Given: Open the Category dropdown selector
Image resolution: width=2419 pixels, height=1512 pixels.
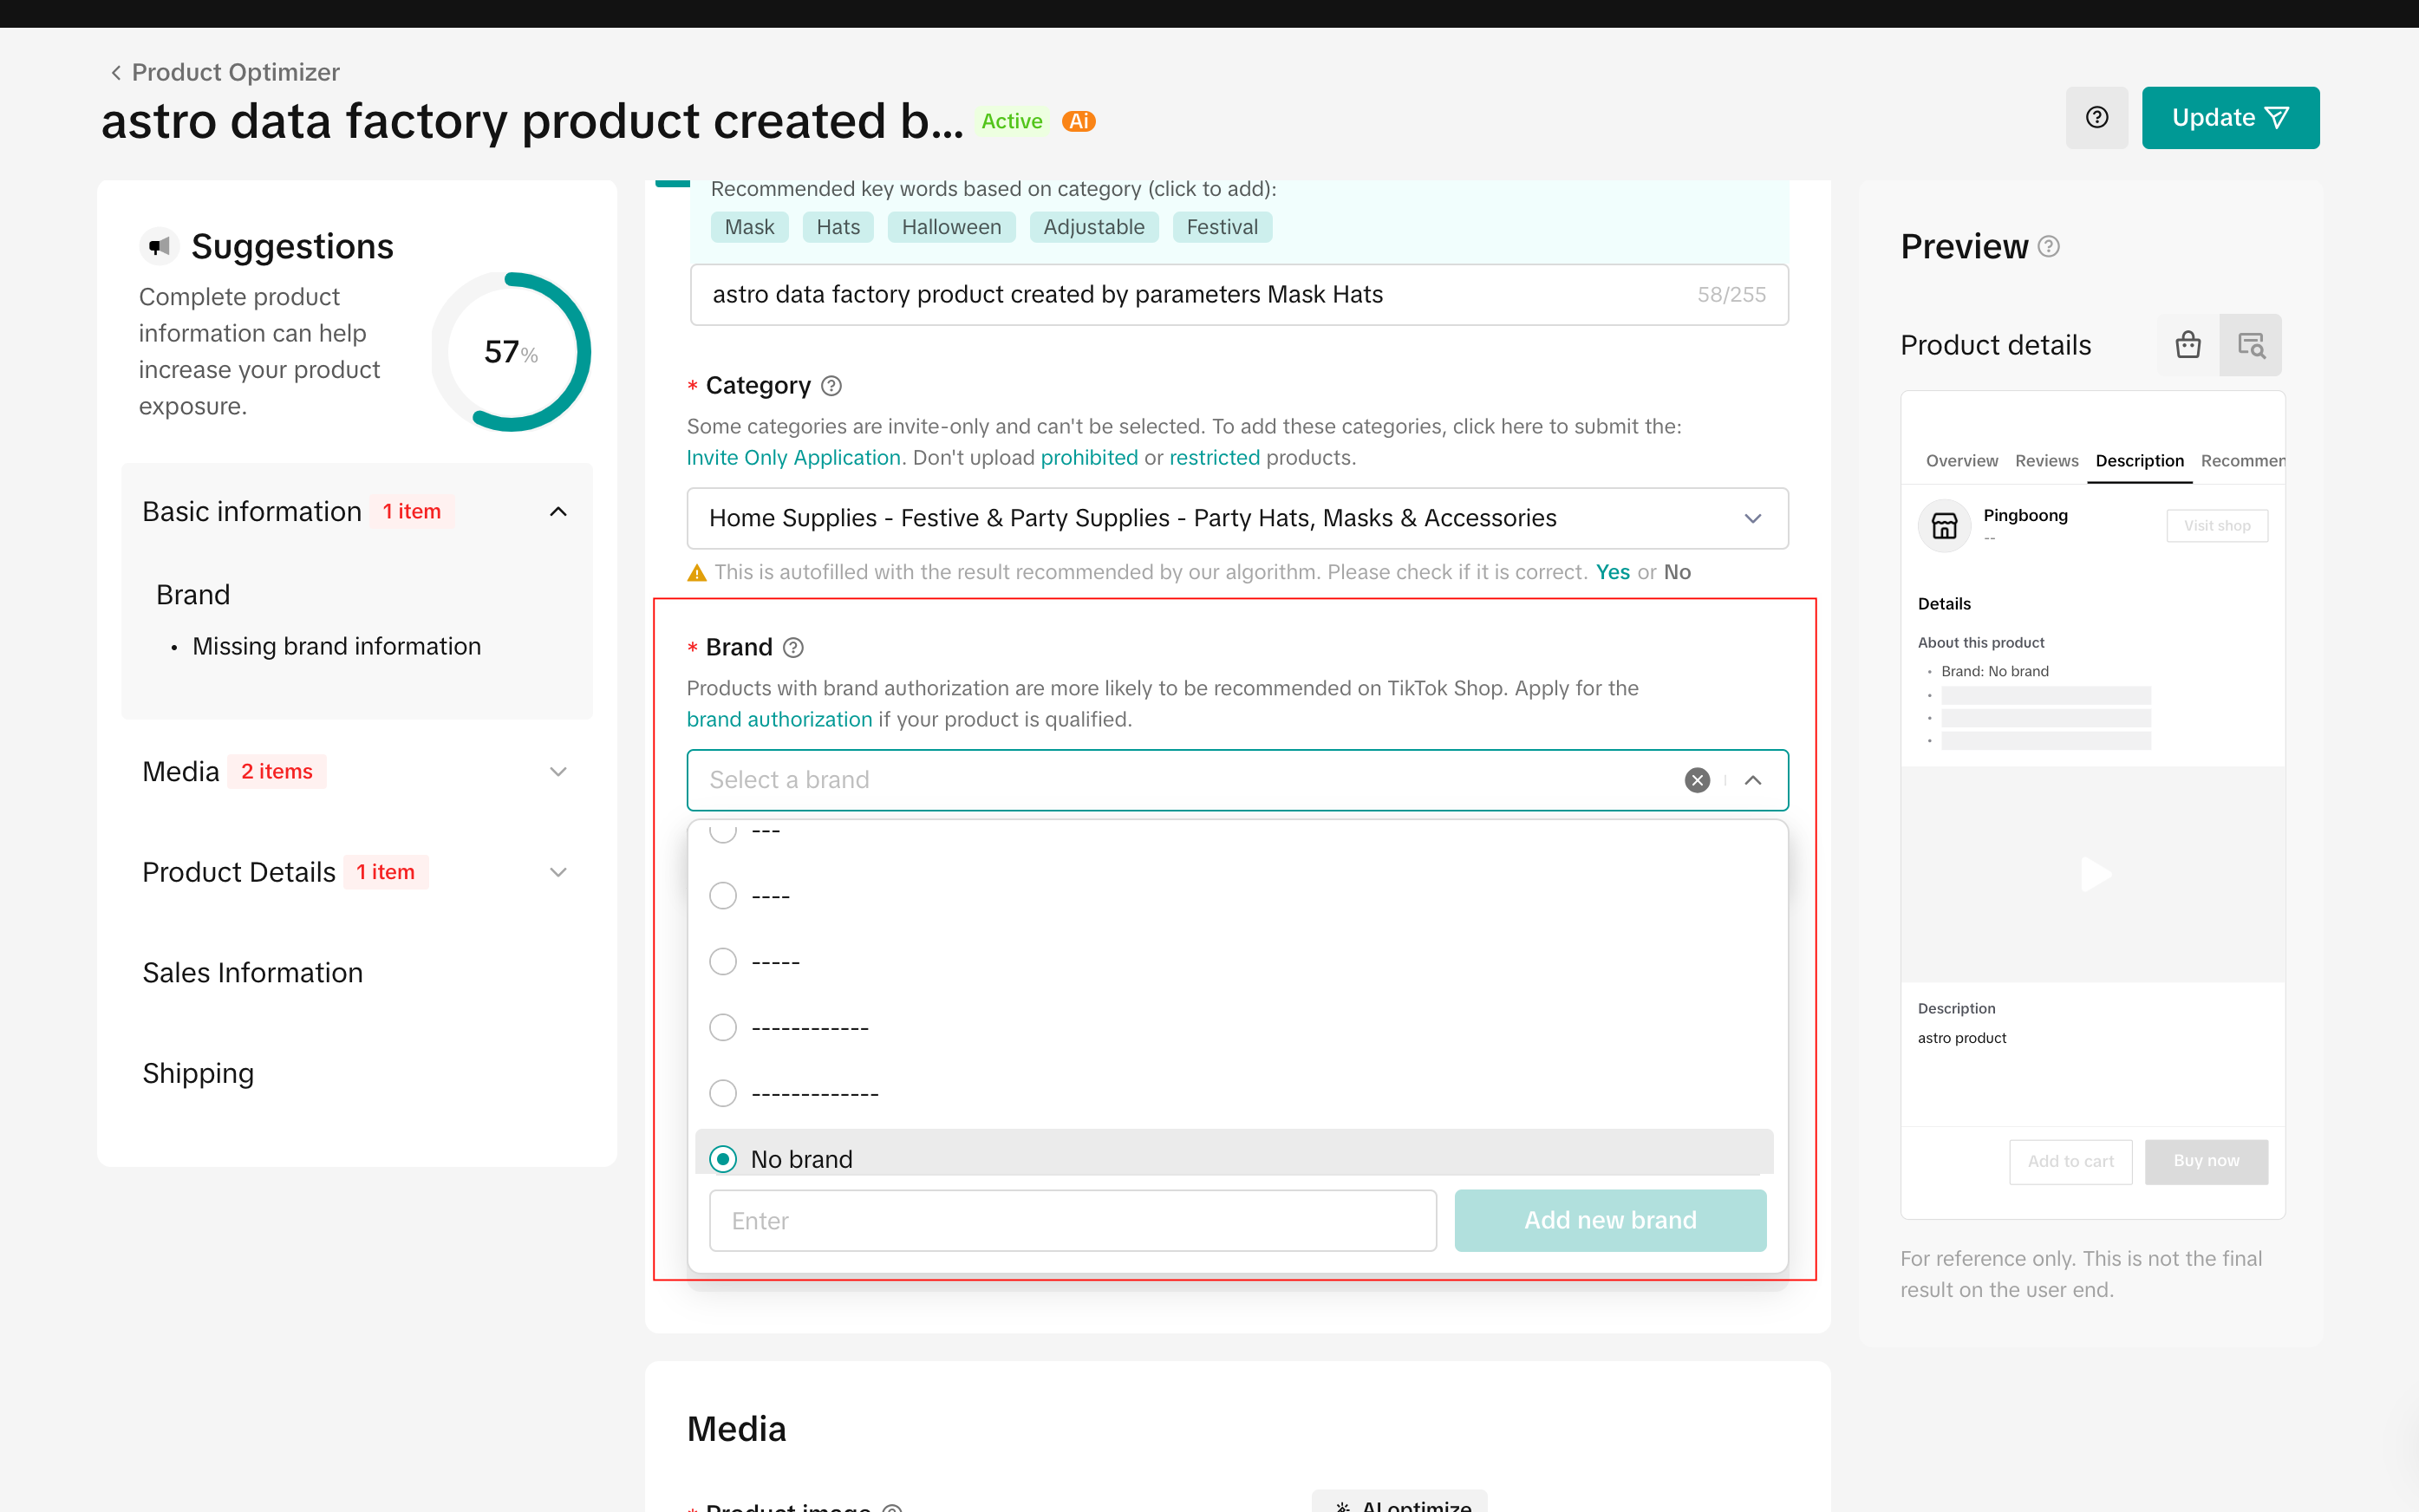Looking at the screenshot, I should 1237,518.
